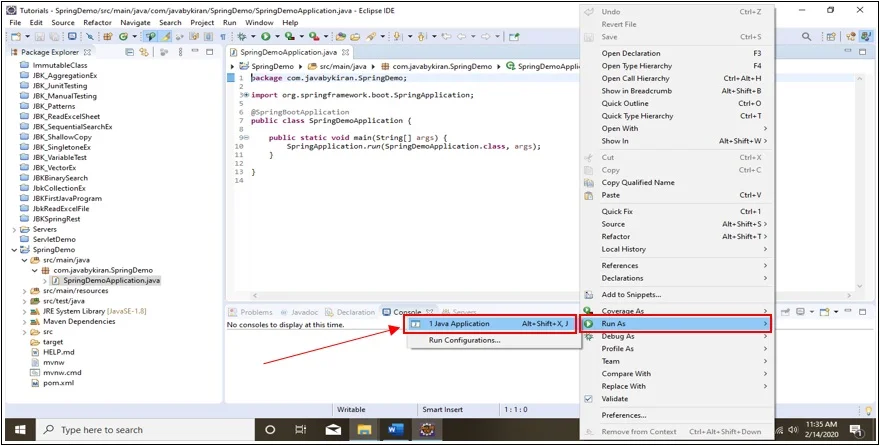Expand the Servers project node
Image resolution: width=880 pixels, height=446 pixels.
click(14, 229)
